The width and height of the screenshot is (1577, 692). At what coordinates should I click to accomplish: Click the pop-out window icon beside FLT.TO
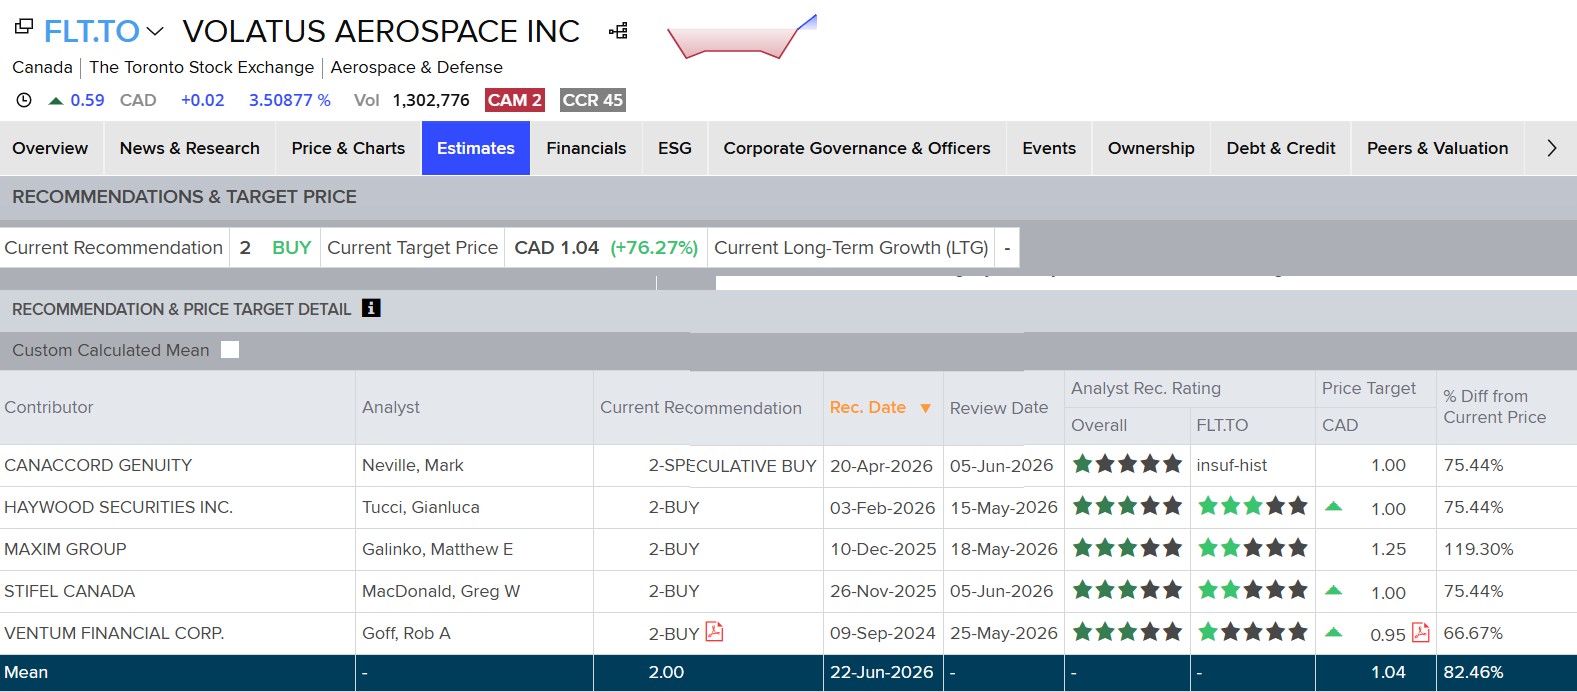(24, 27)
